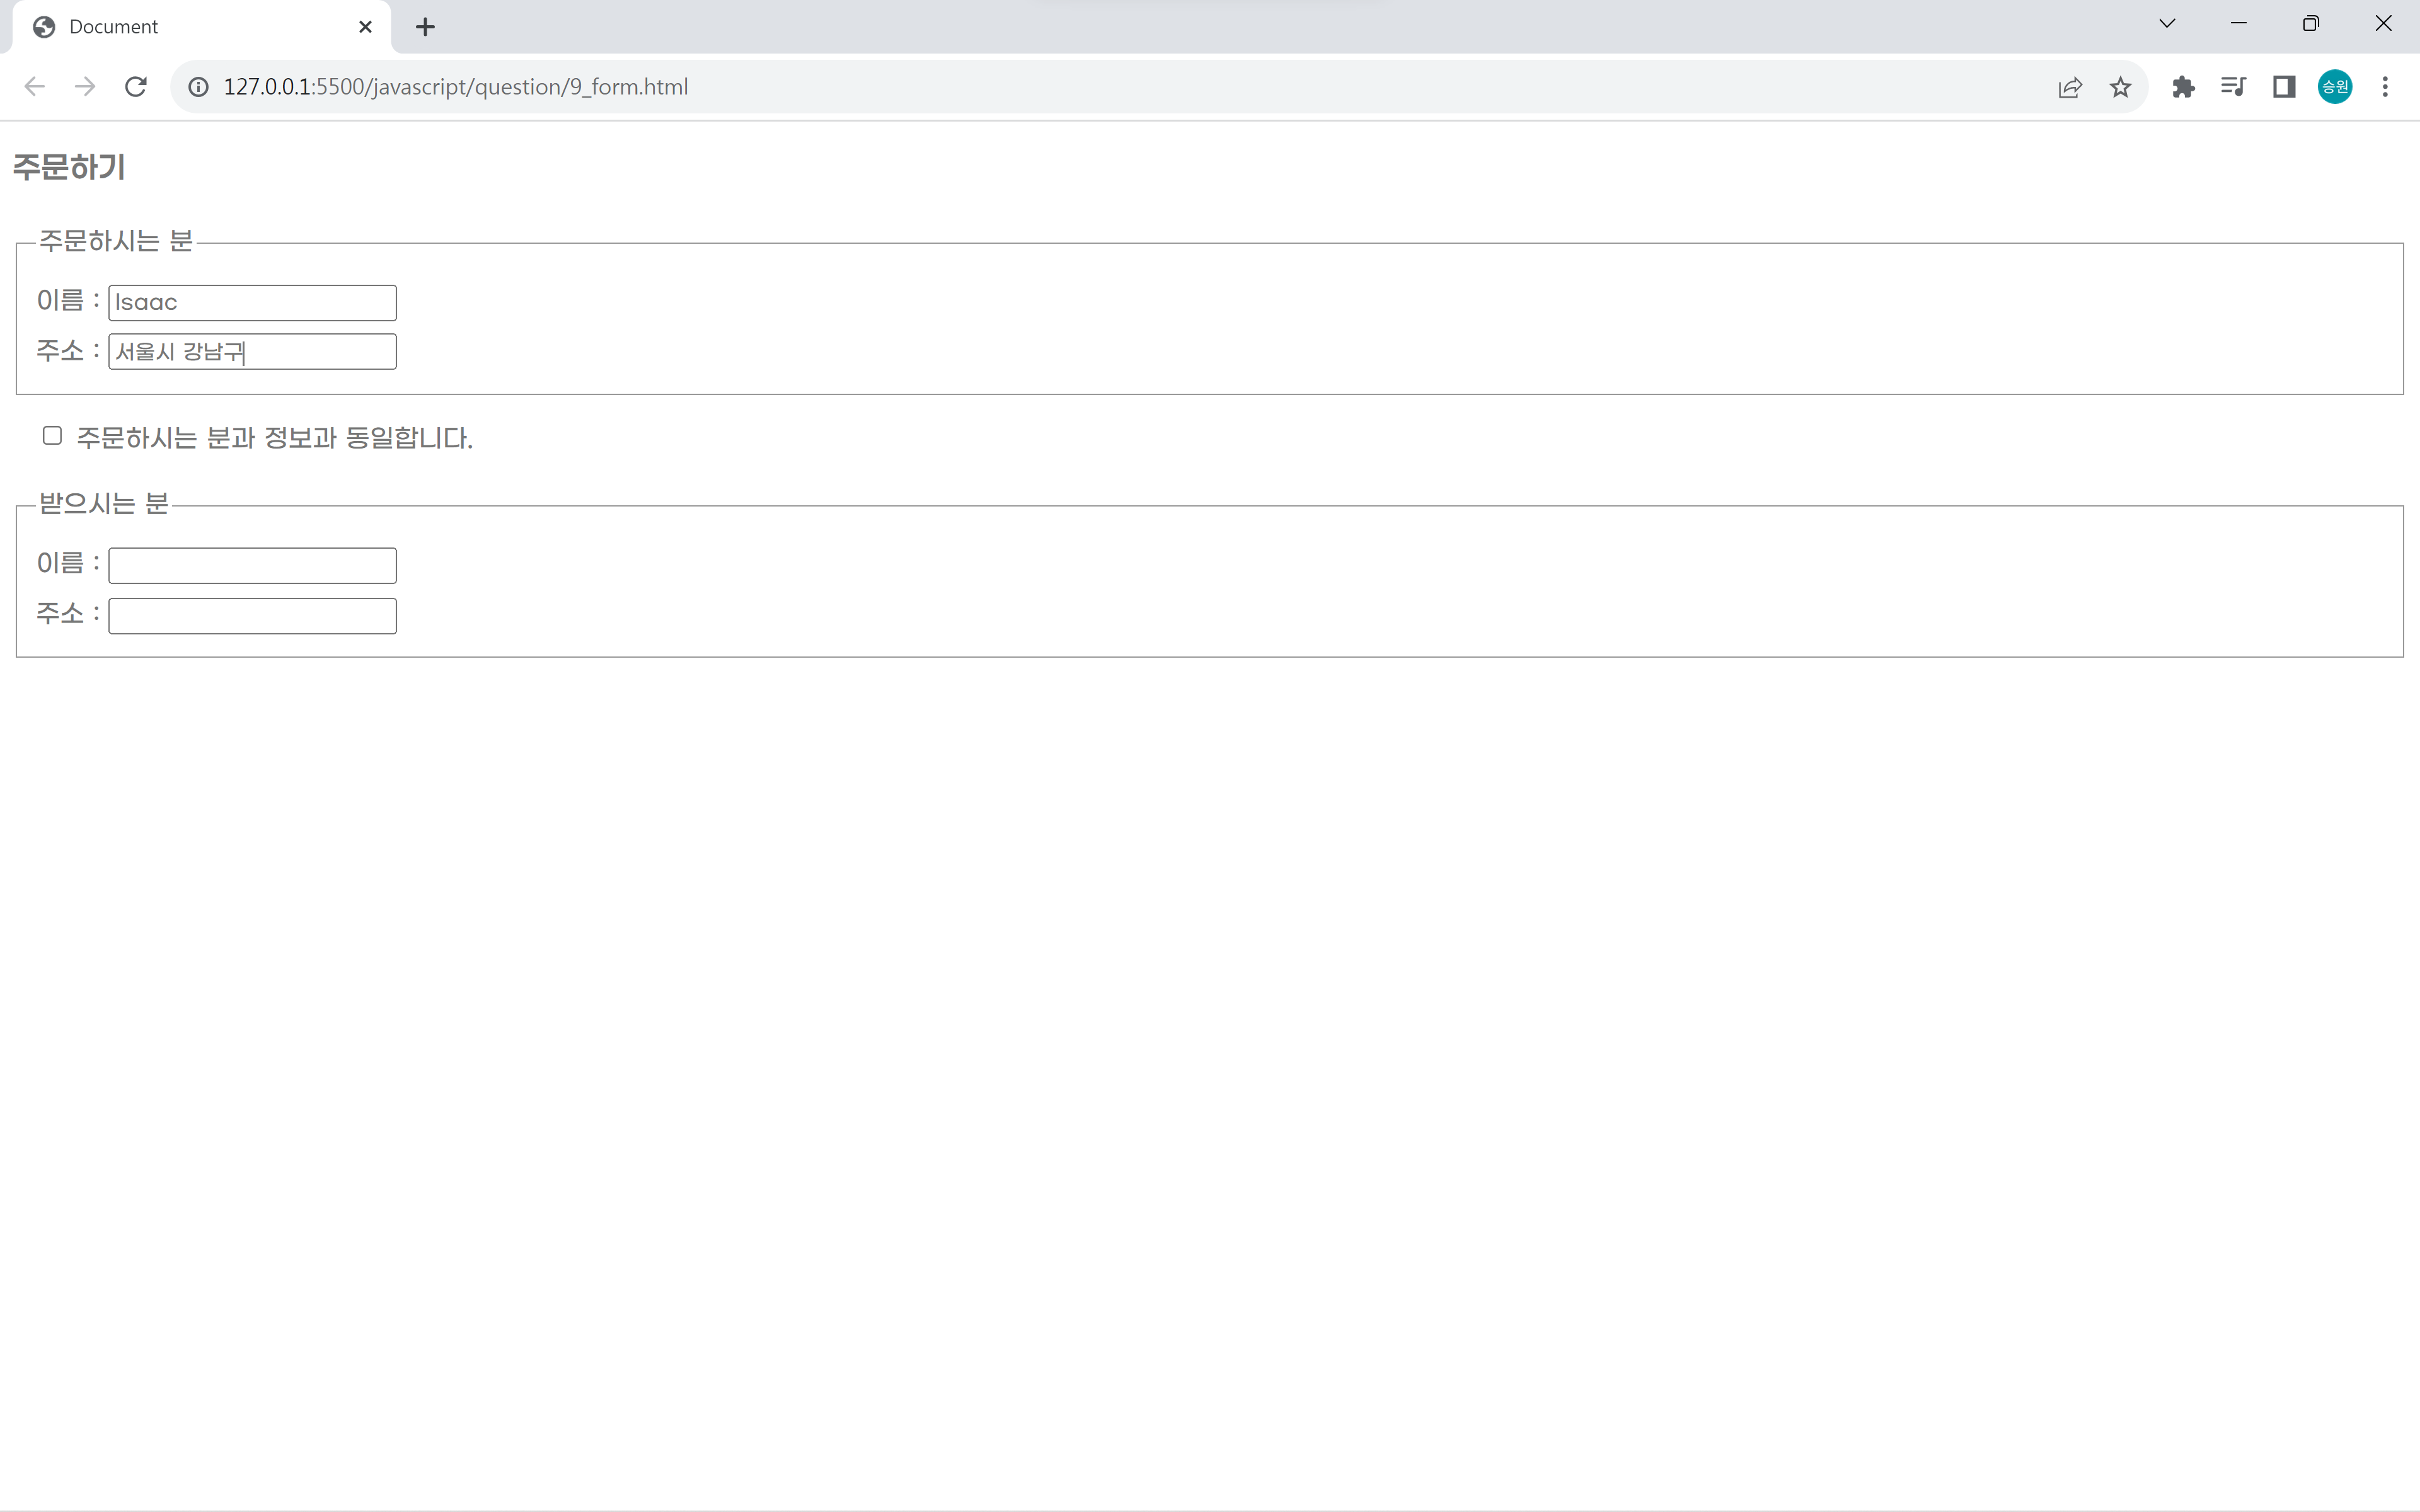Click the orderer address input field
The height and width of the screenshot is (1512, 2420).
click(252, 352)
